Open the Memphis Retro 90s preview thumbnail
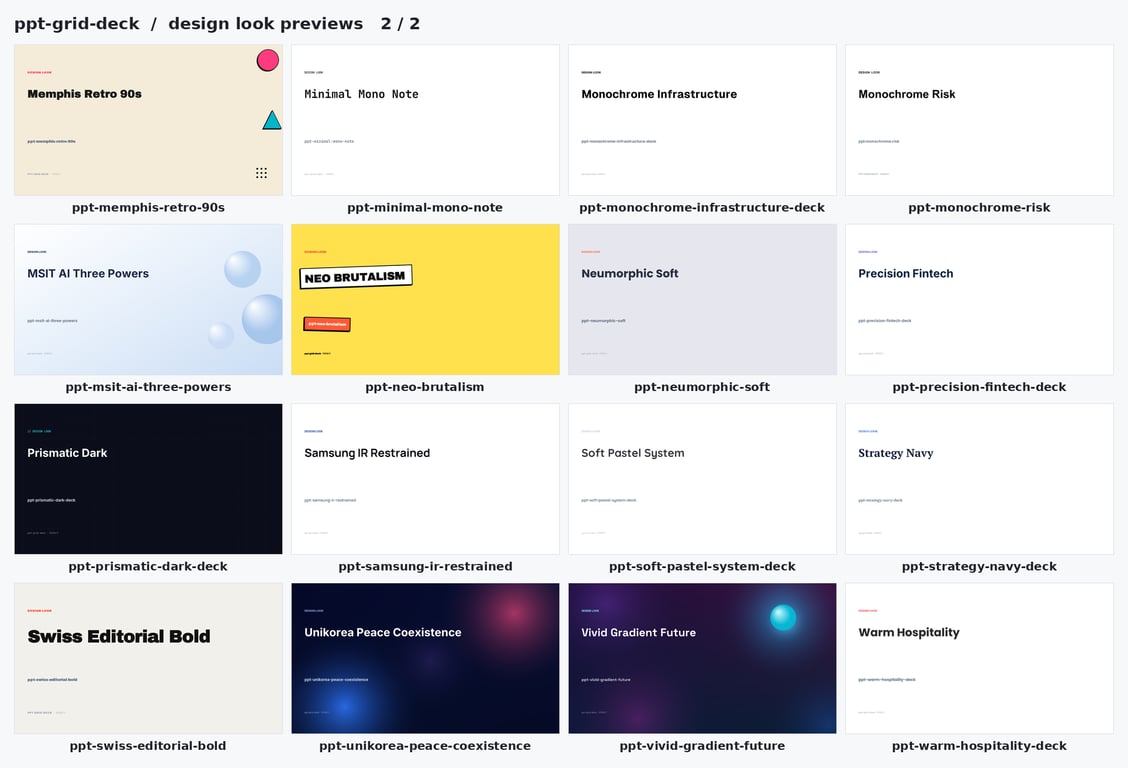This screenshot has width=1128, height=768. [148, 120]
